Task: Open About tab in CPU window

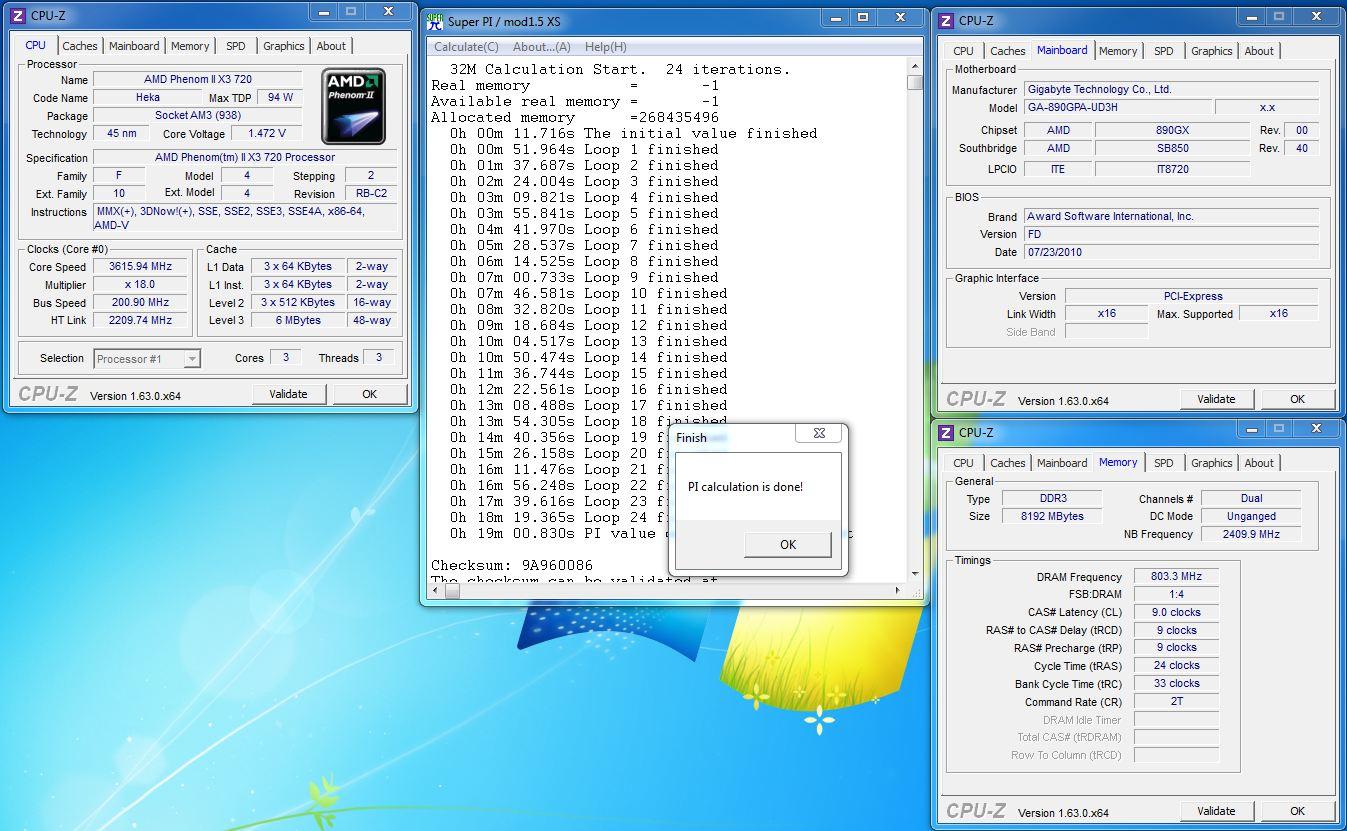Action: click(331, 46)
